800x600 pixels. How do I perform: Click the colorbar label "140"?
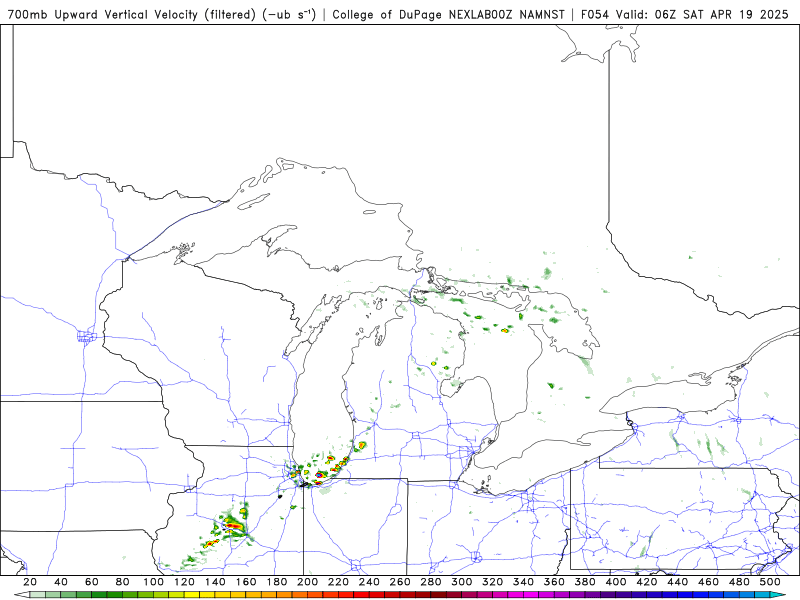click(215, 582)
